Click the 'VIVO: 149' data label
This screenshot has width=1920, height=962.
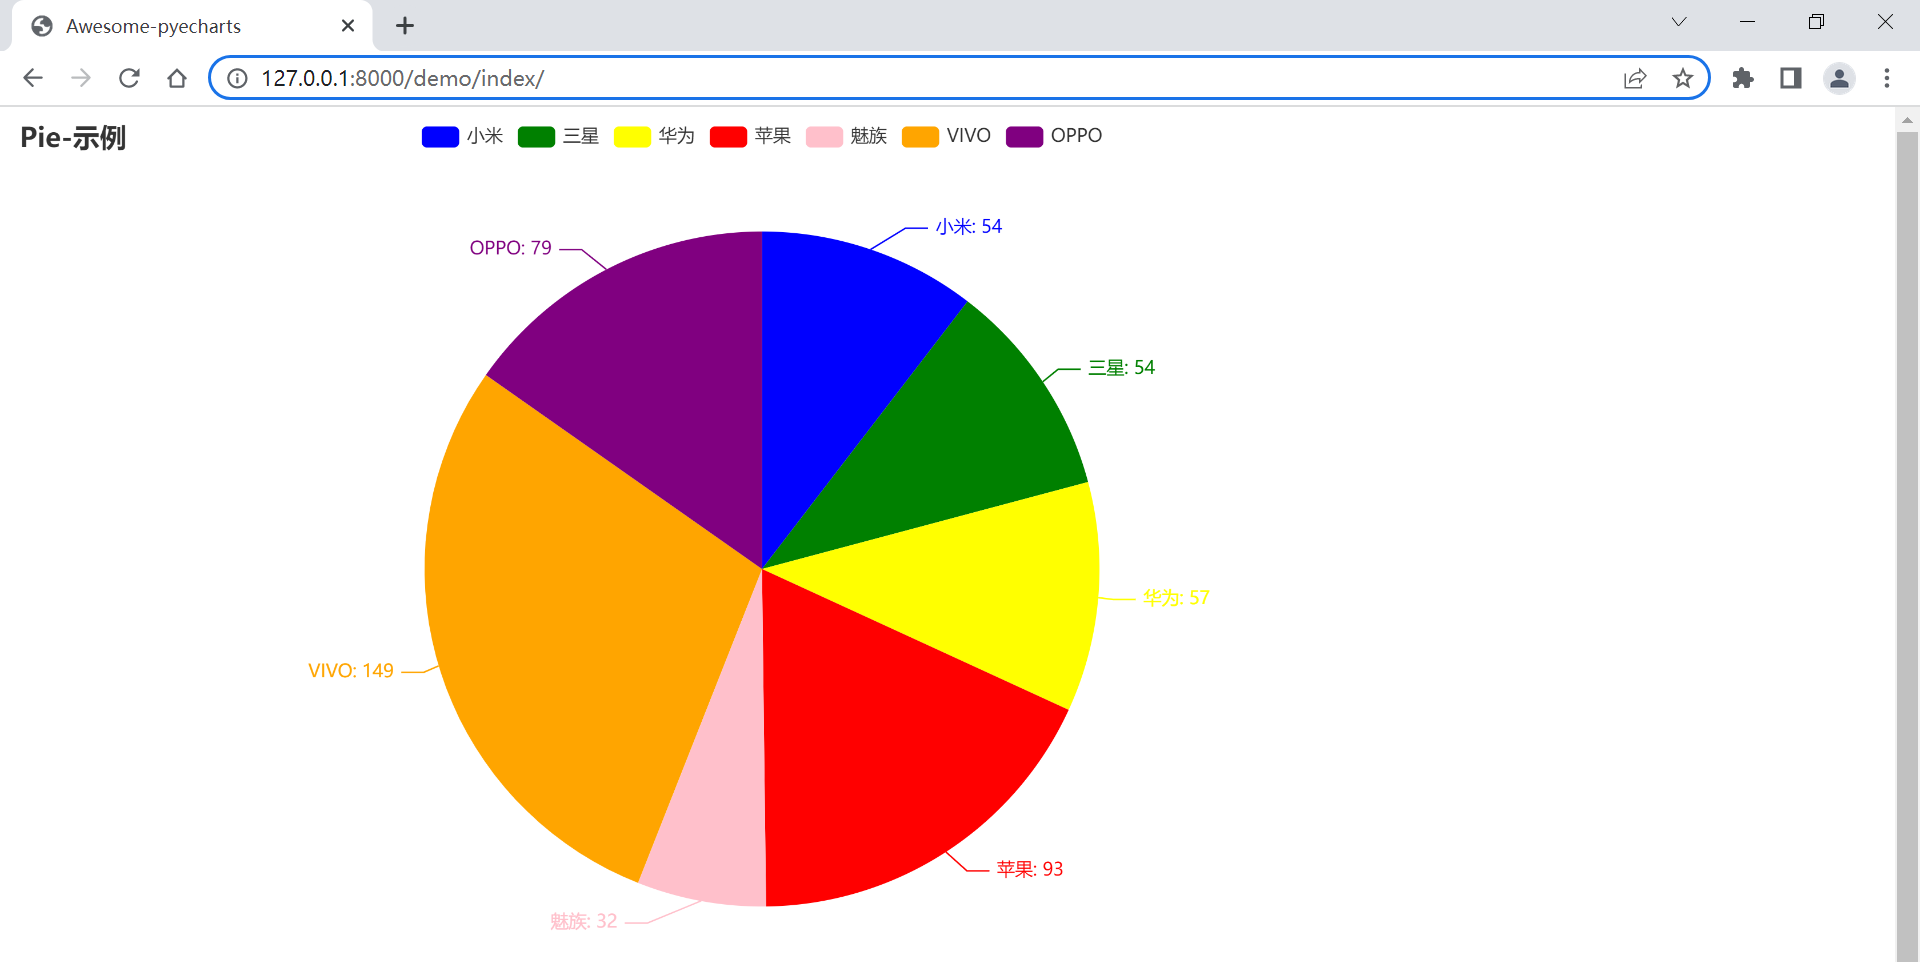click(351, 671)
